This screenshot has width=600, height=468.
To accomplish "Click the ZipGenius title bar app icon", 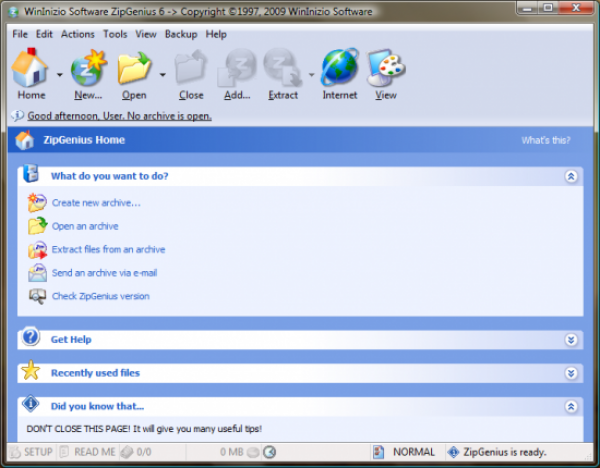I will click(13, 12).
